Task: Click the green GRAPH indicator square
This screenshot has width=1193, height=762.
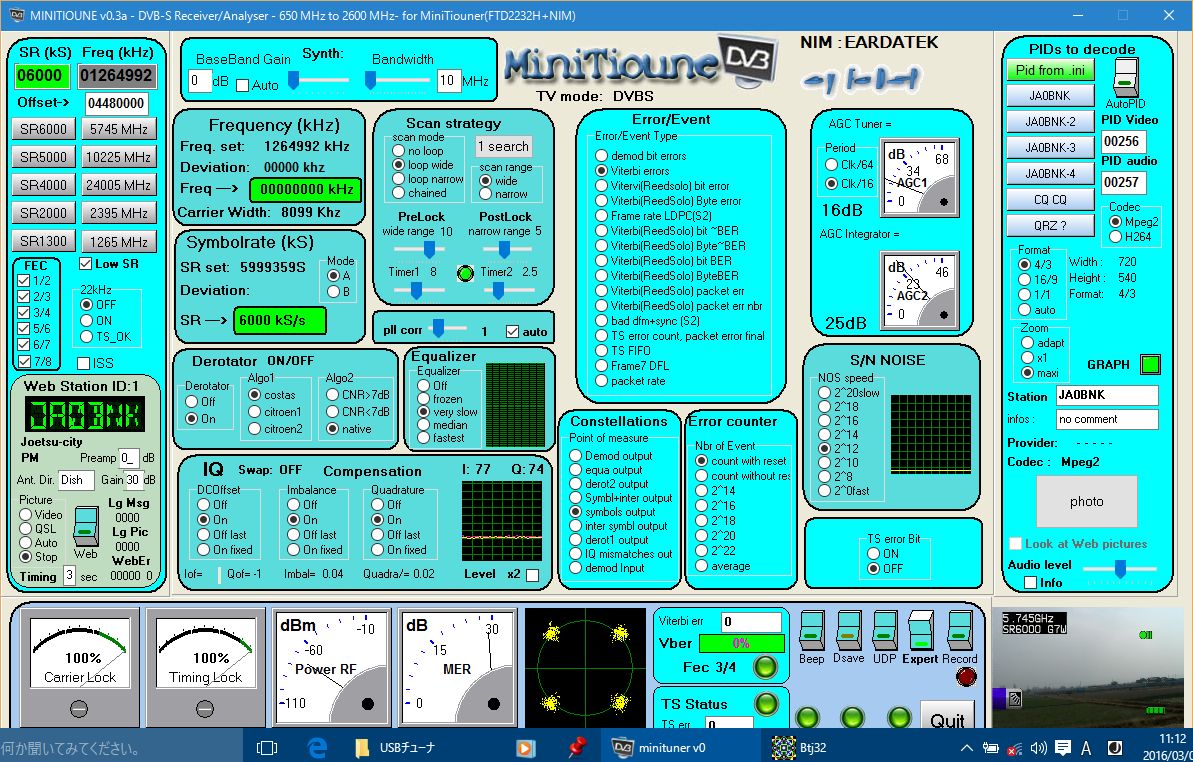Action: [1150, 364]
